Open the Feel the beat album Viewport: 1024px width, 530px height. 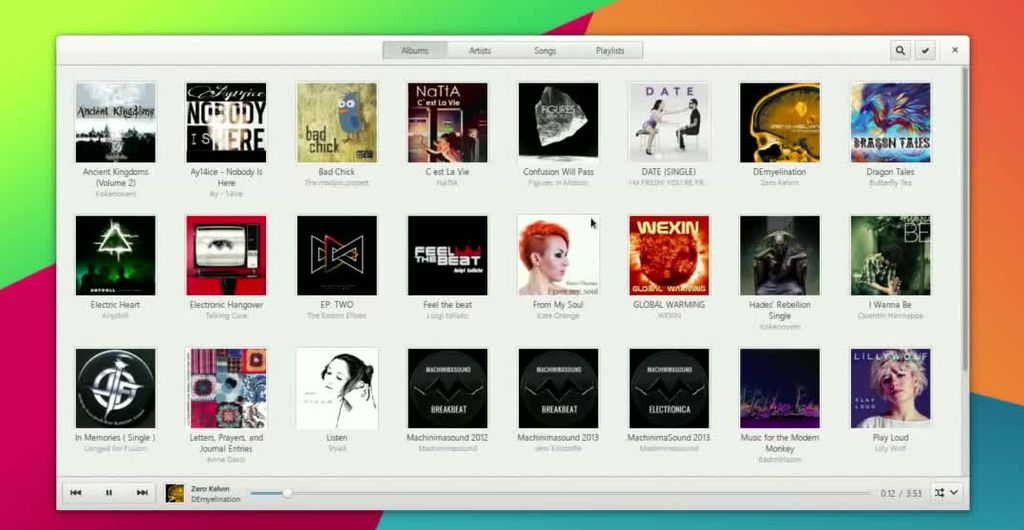(447, 255)
